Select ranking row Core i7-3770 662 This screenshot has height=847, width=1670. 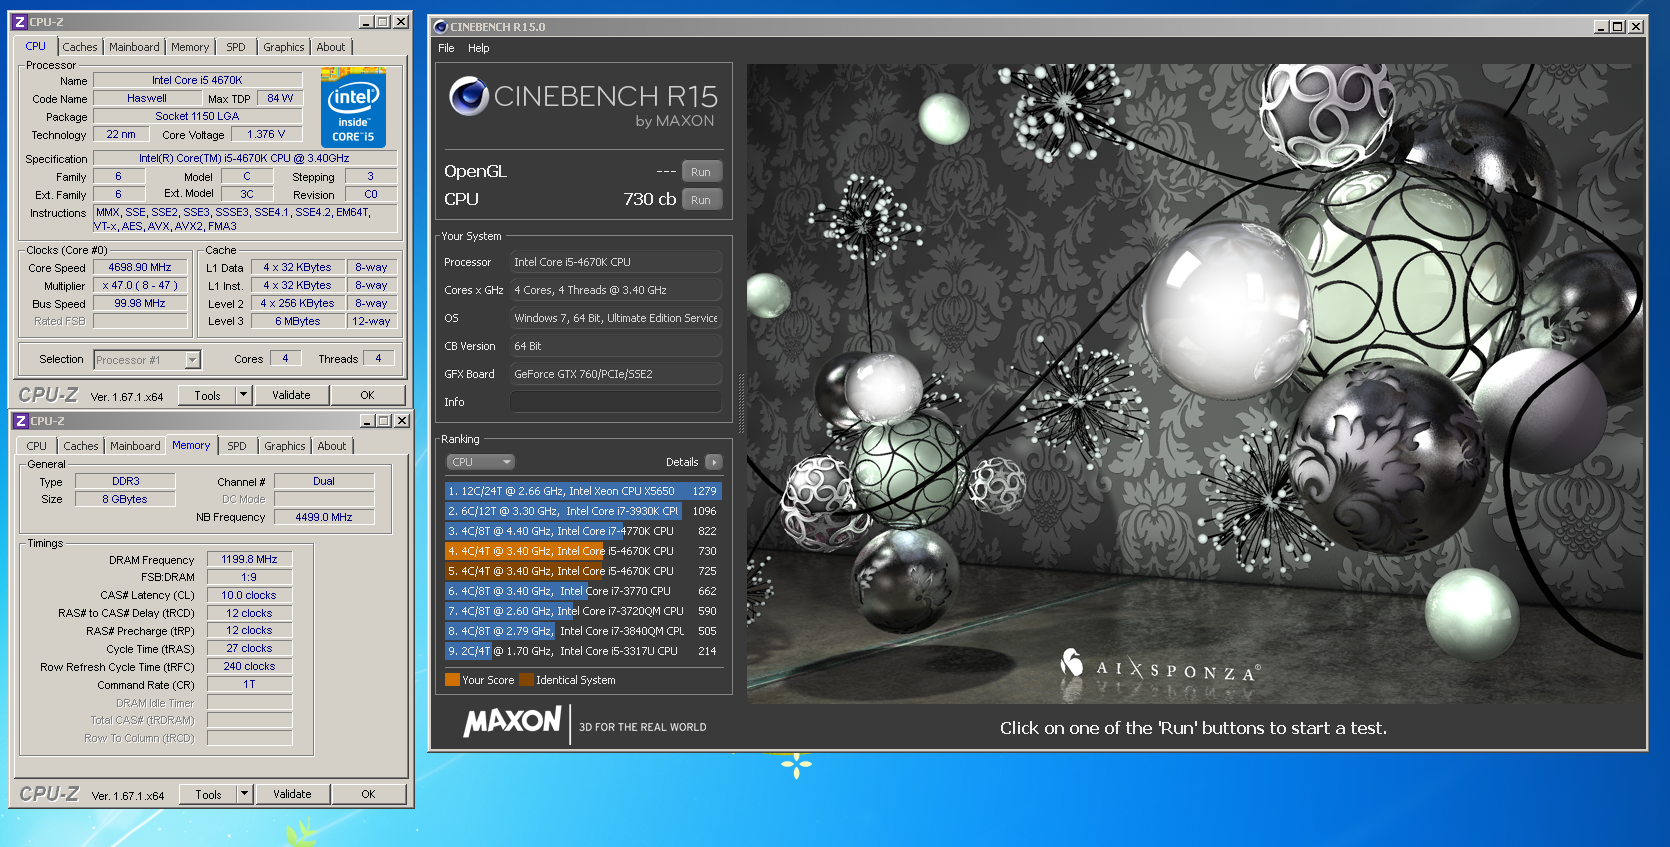583,591
